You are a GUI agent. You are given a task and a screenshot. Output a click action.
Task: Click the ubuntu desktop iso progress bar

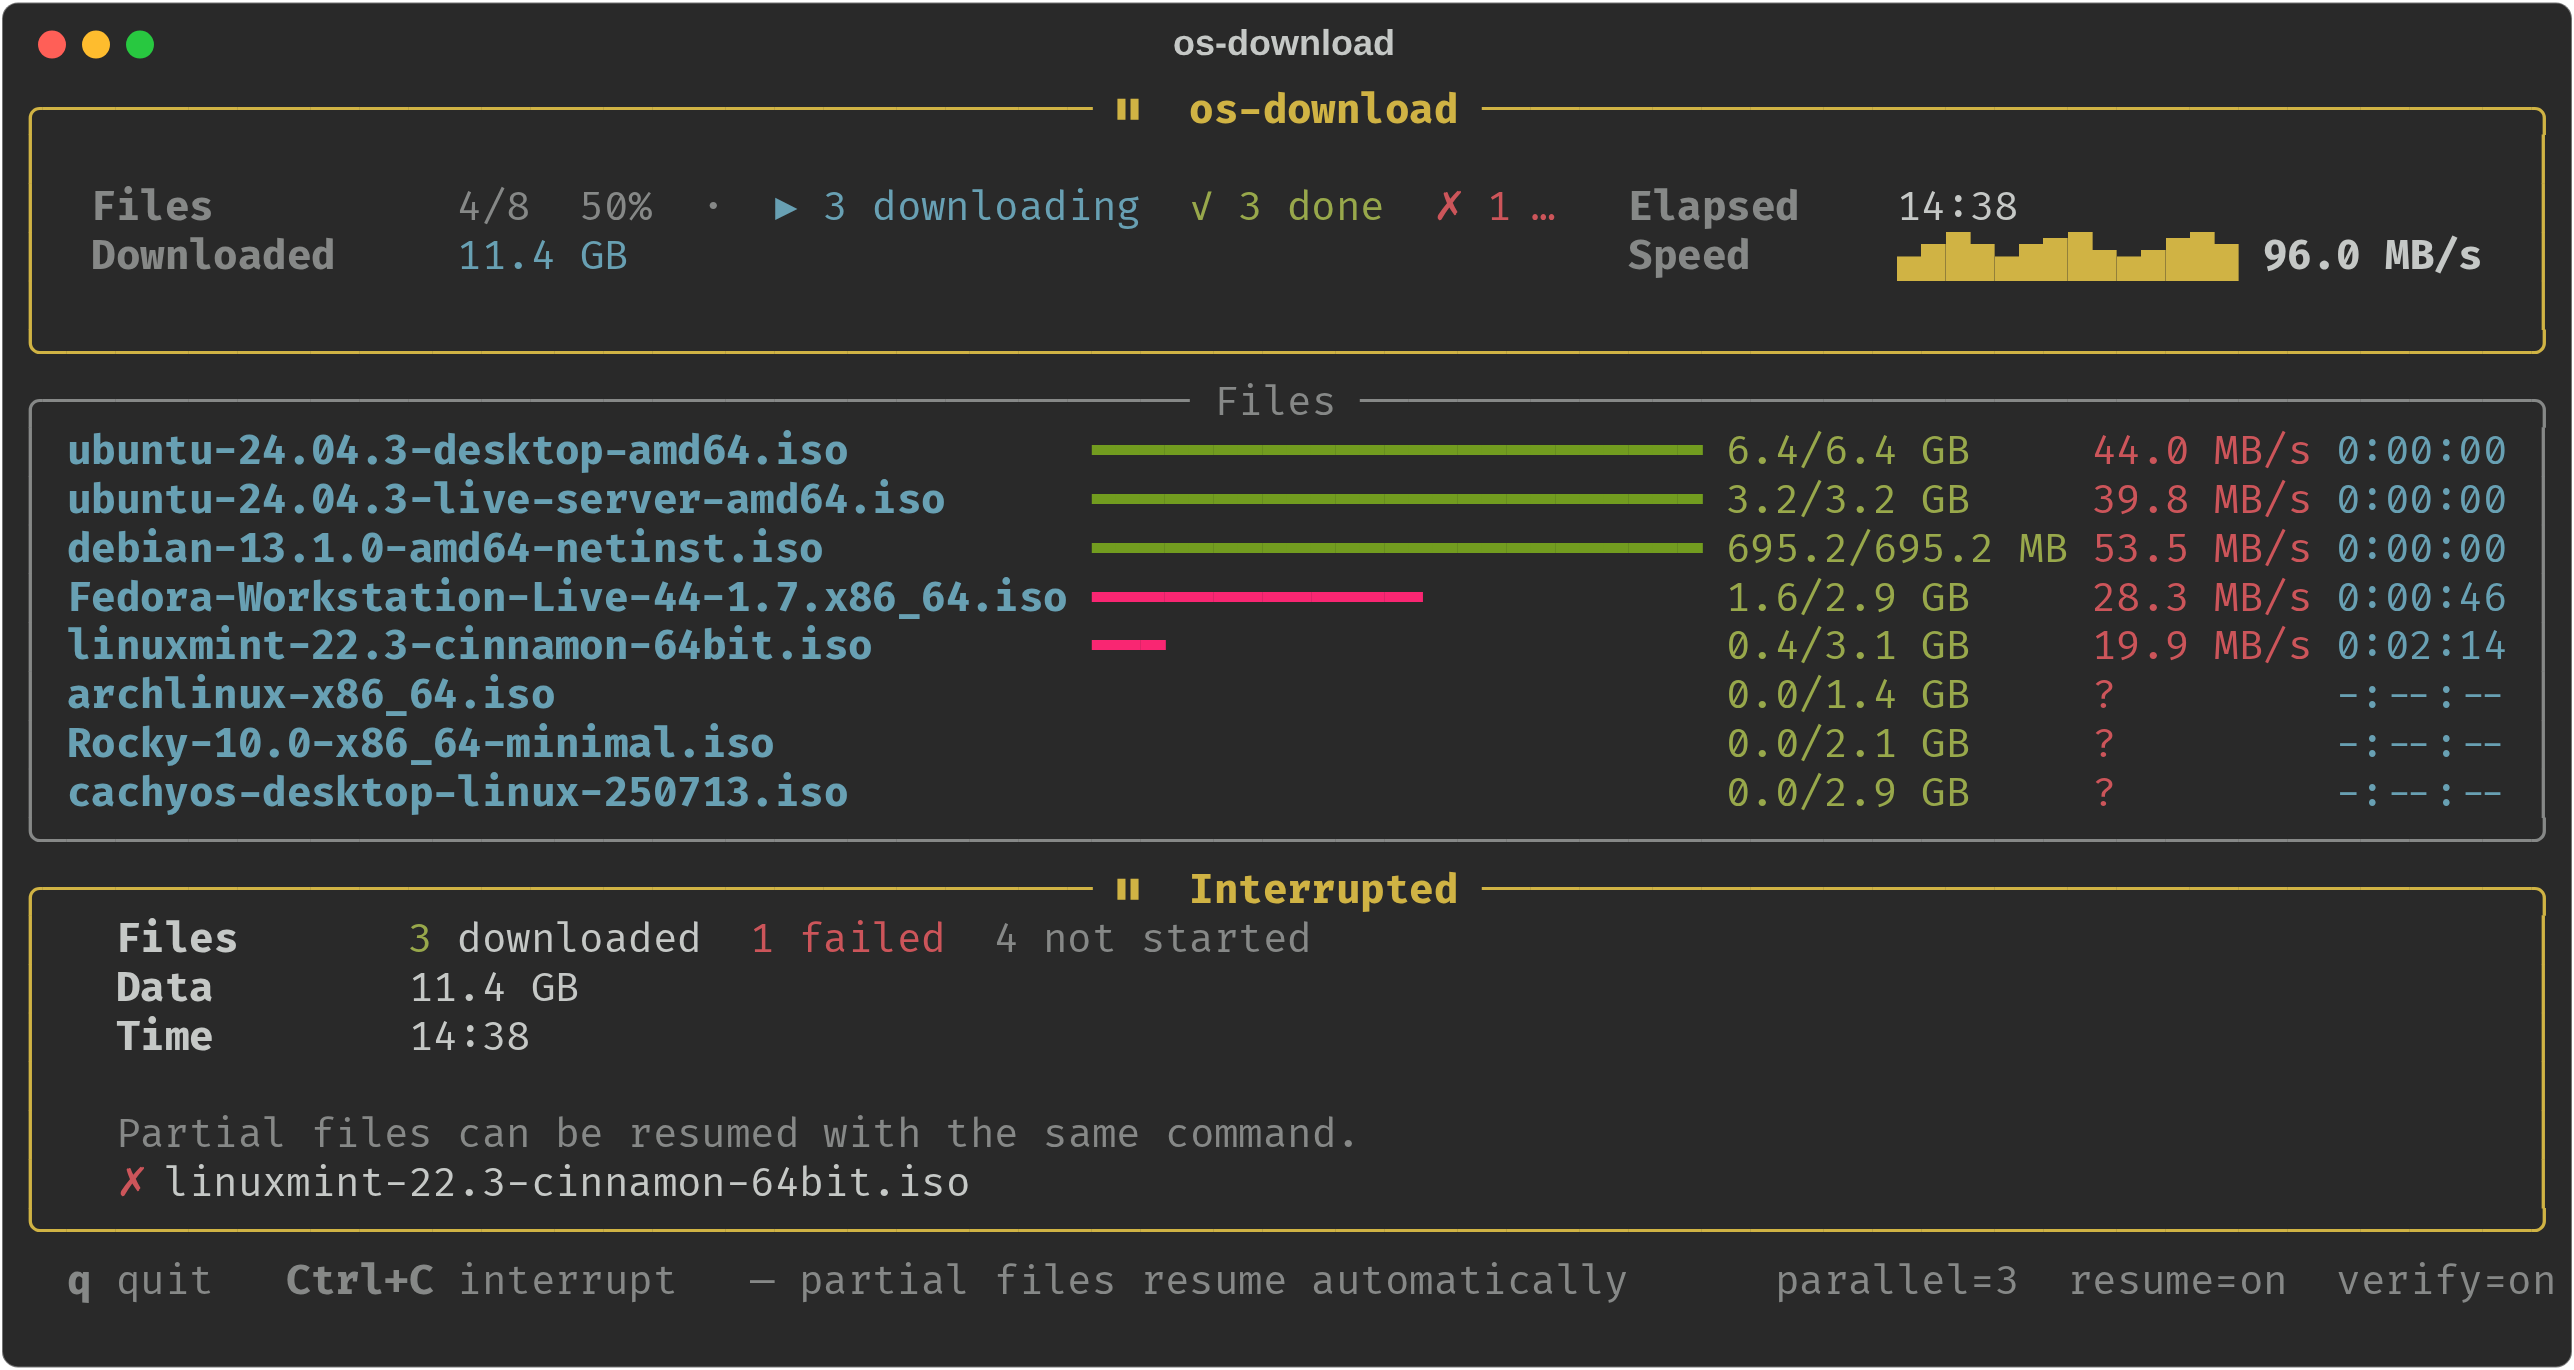coord(1397,451)
